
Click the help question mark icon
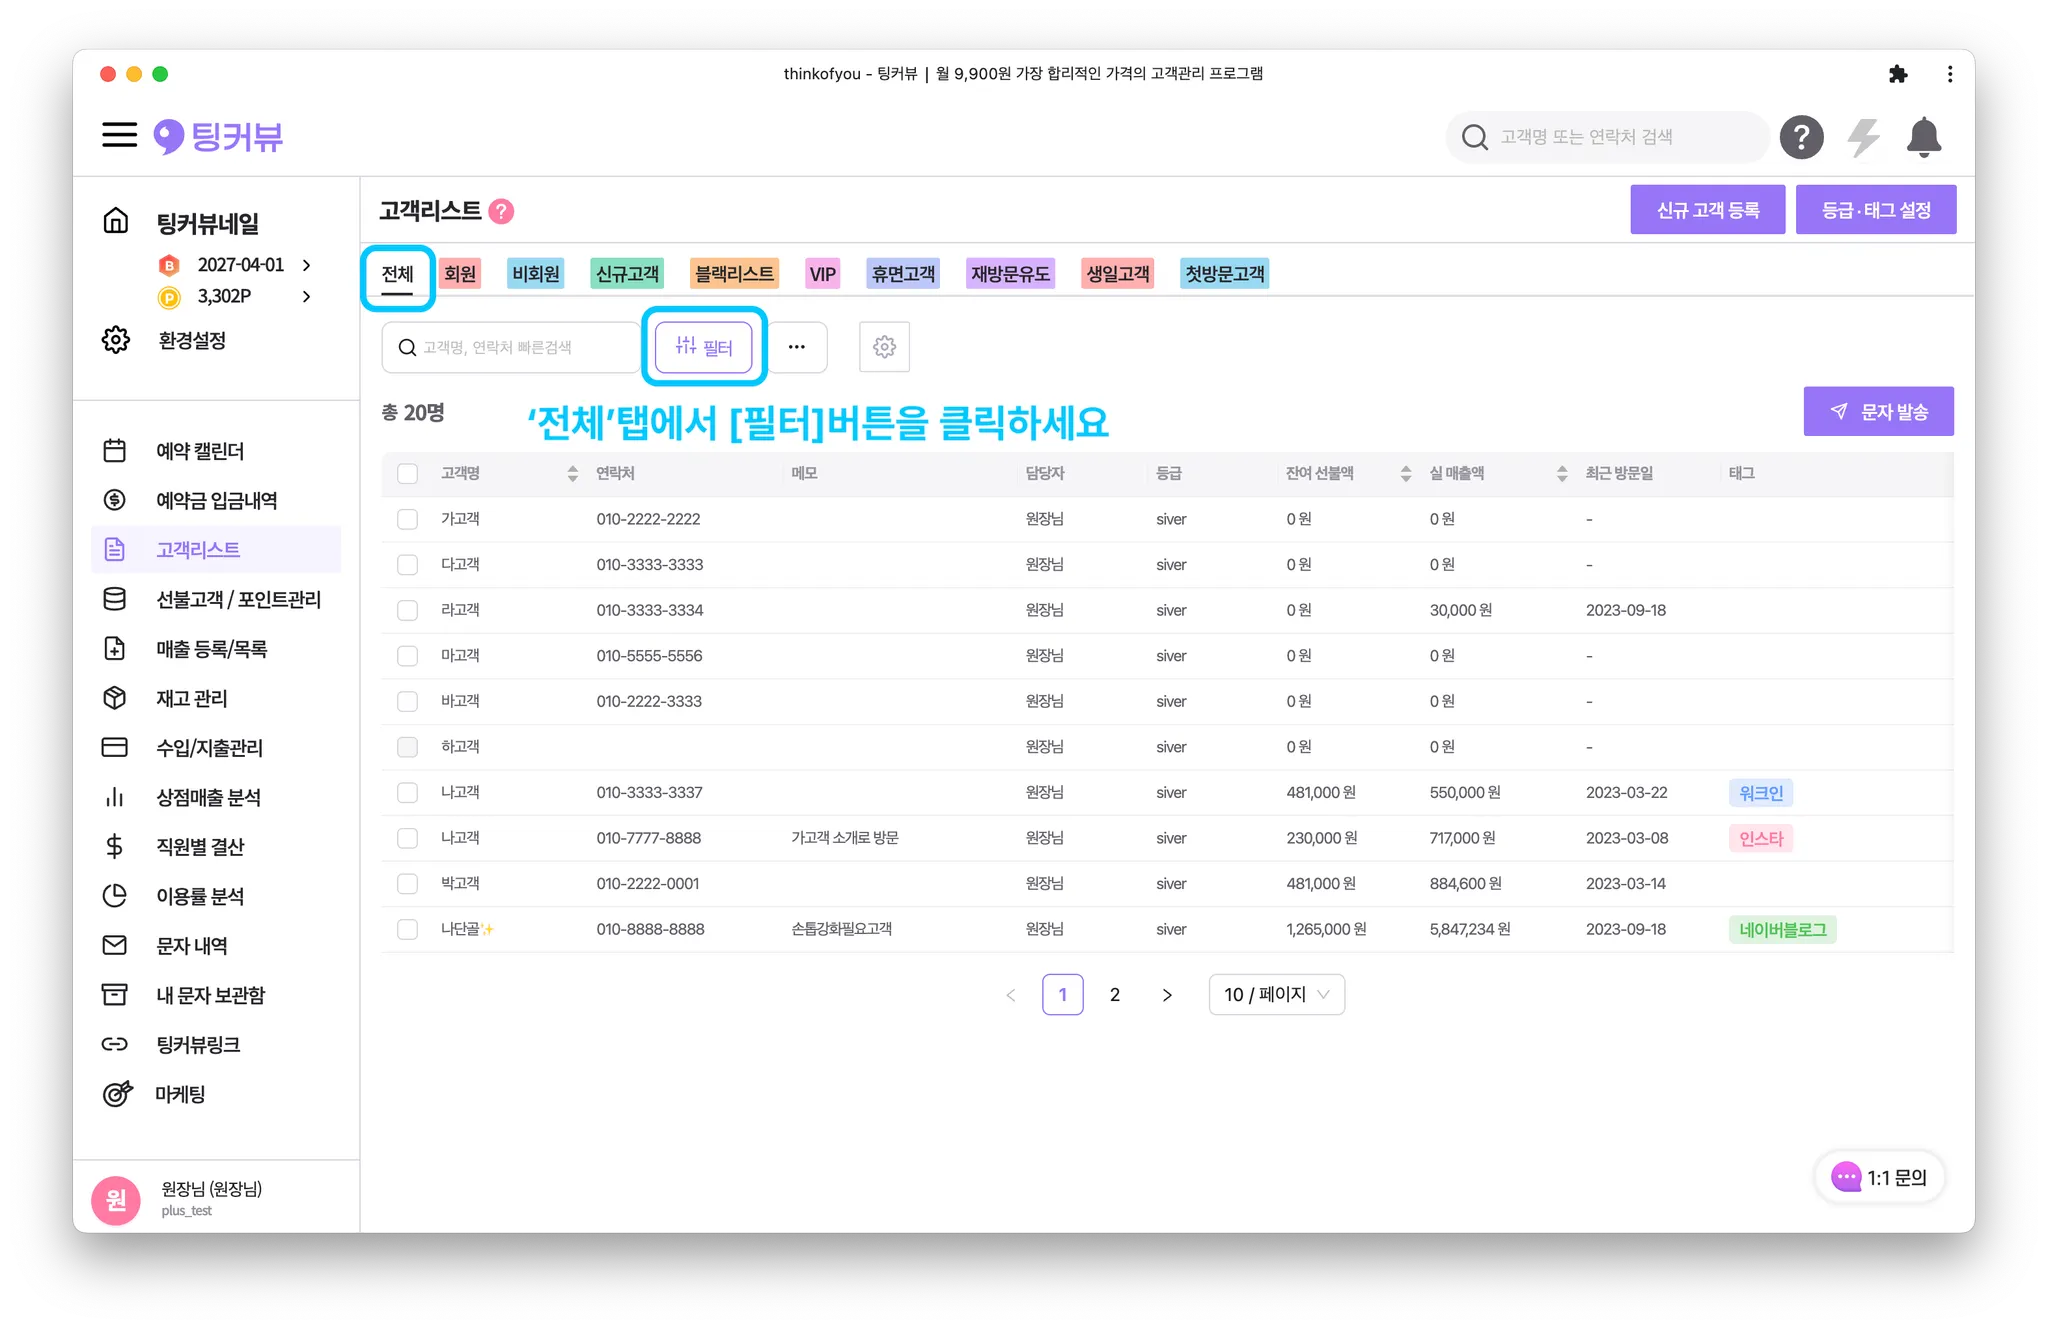(x=1801, y=137)
